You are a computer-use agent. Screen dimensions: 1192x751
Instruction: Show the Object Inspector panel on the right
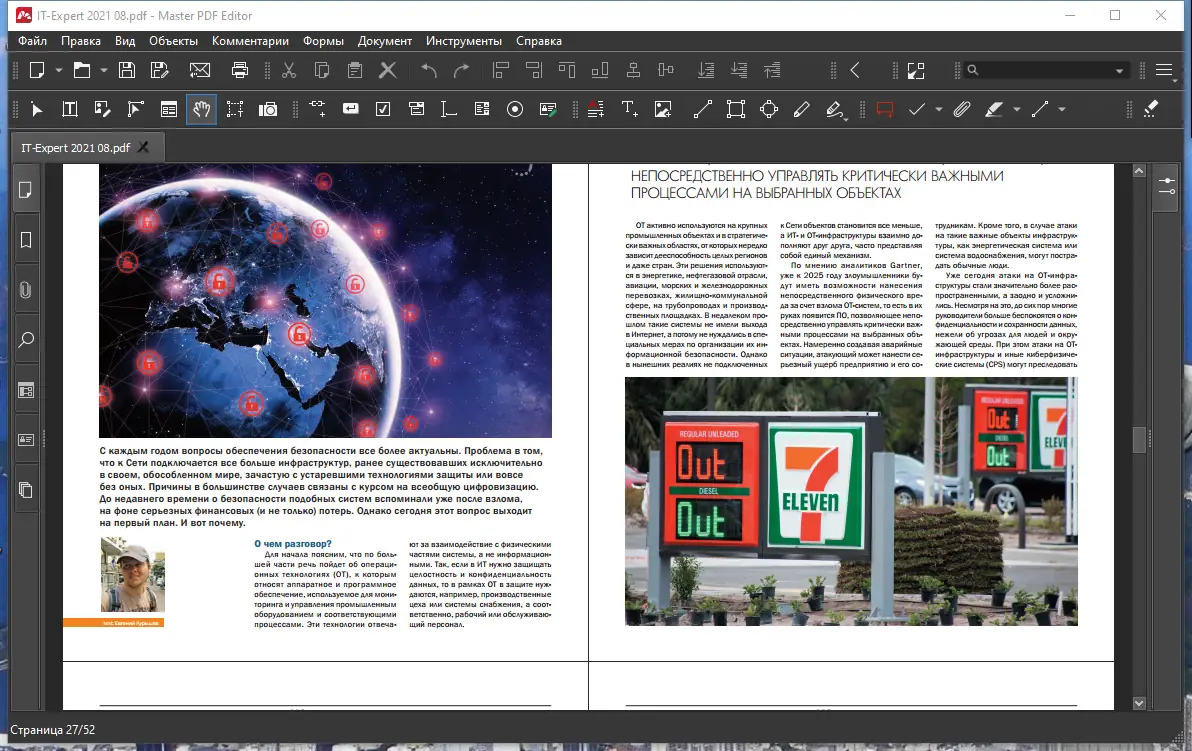(x=1166, y=187)
